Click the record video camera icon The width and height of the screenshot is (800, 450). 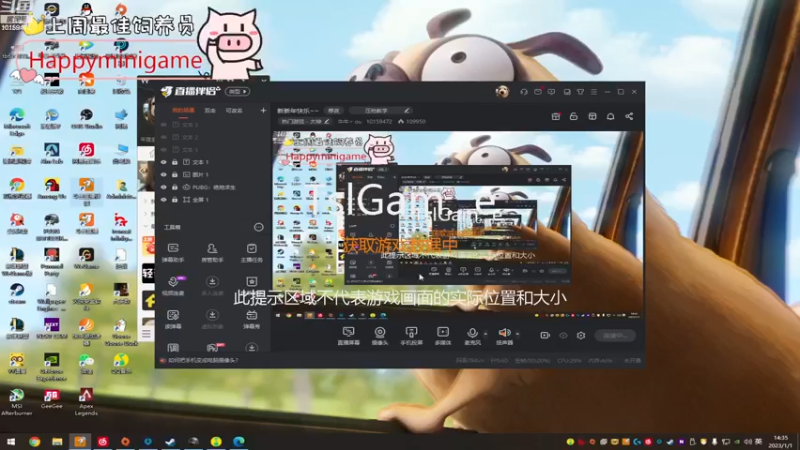(545, 335)
